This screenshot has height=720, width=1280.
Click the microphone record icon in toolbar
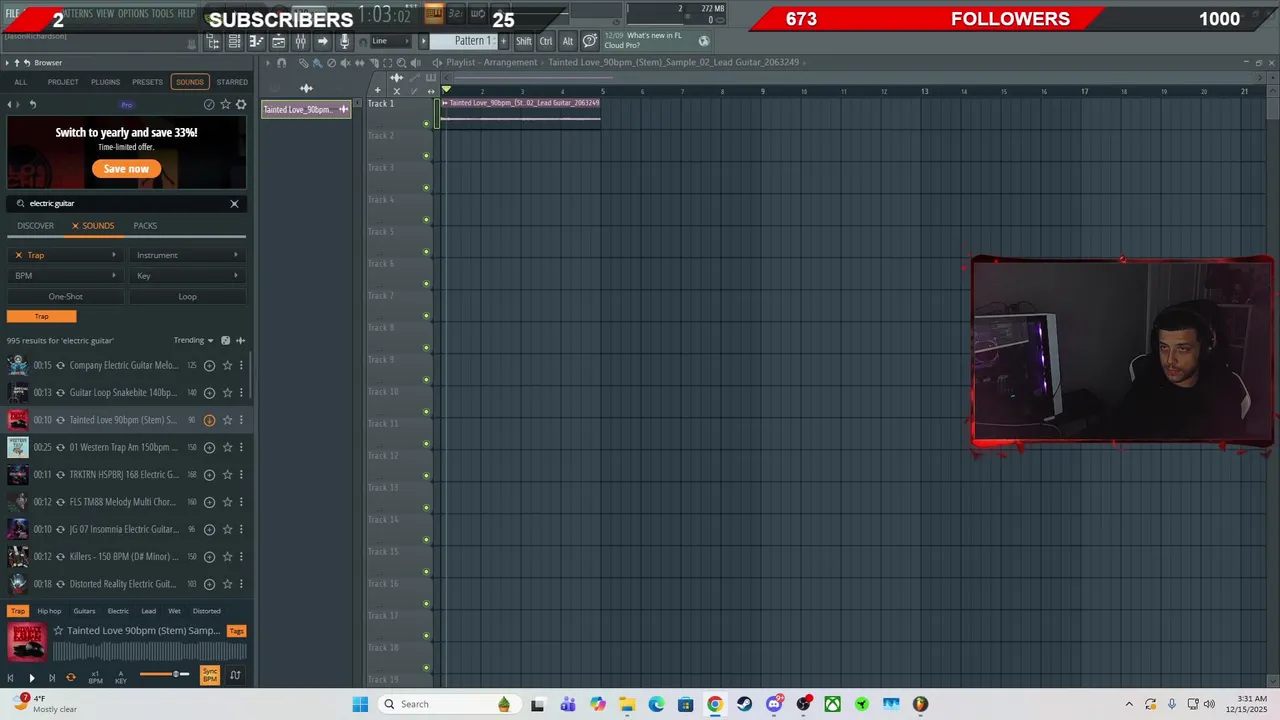point(344,41)
